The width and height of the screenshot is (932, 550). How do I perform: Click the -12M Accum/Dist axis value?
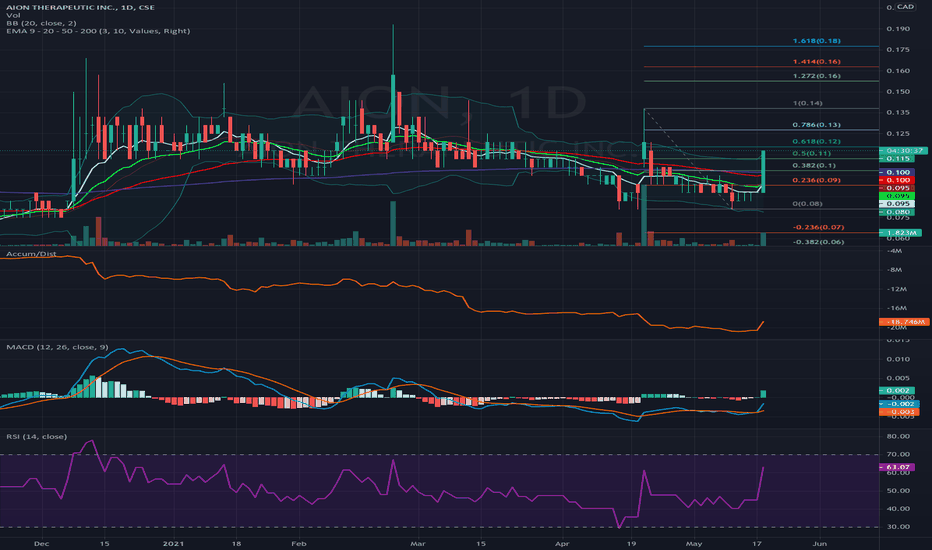click(x=896, y=289)
